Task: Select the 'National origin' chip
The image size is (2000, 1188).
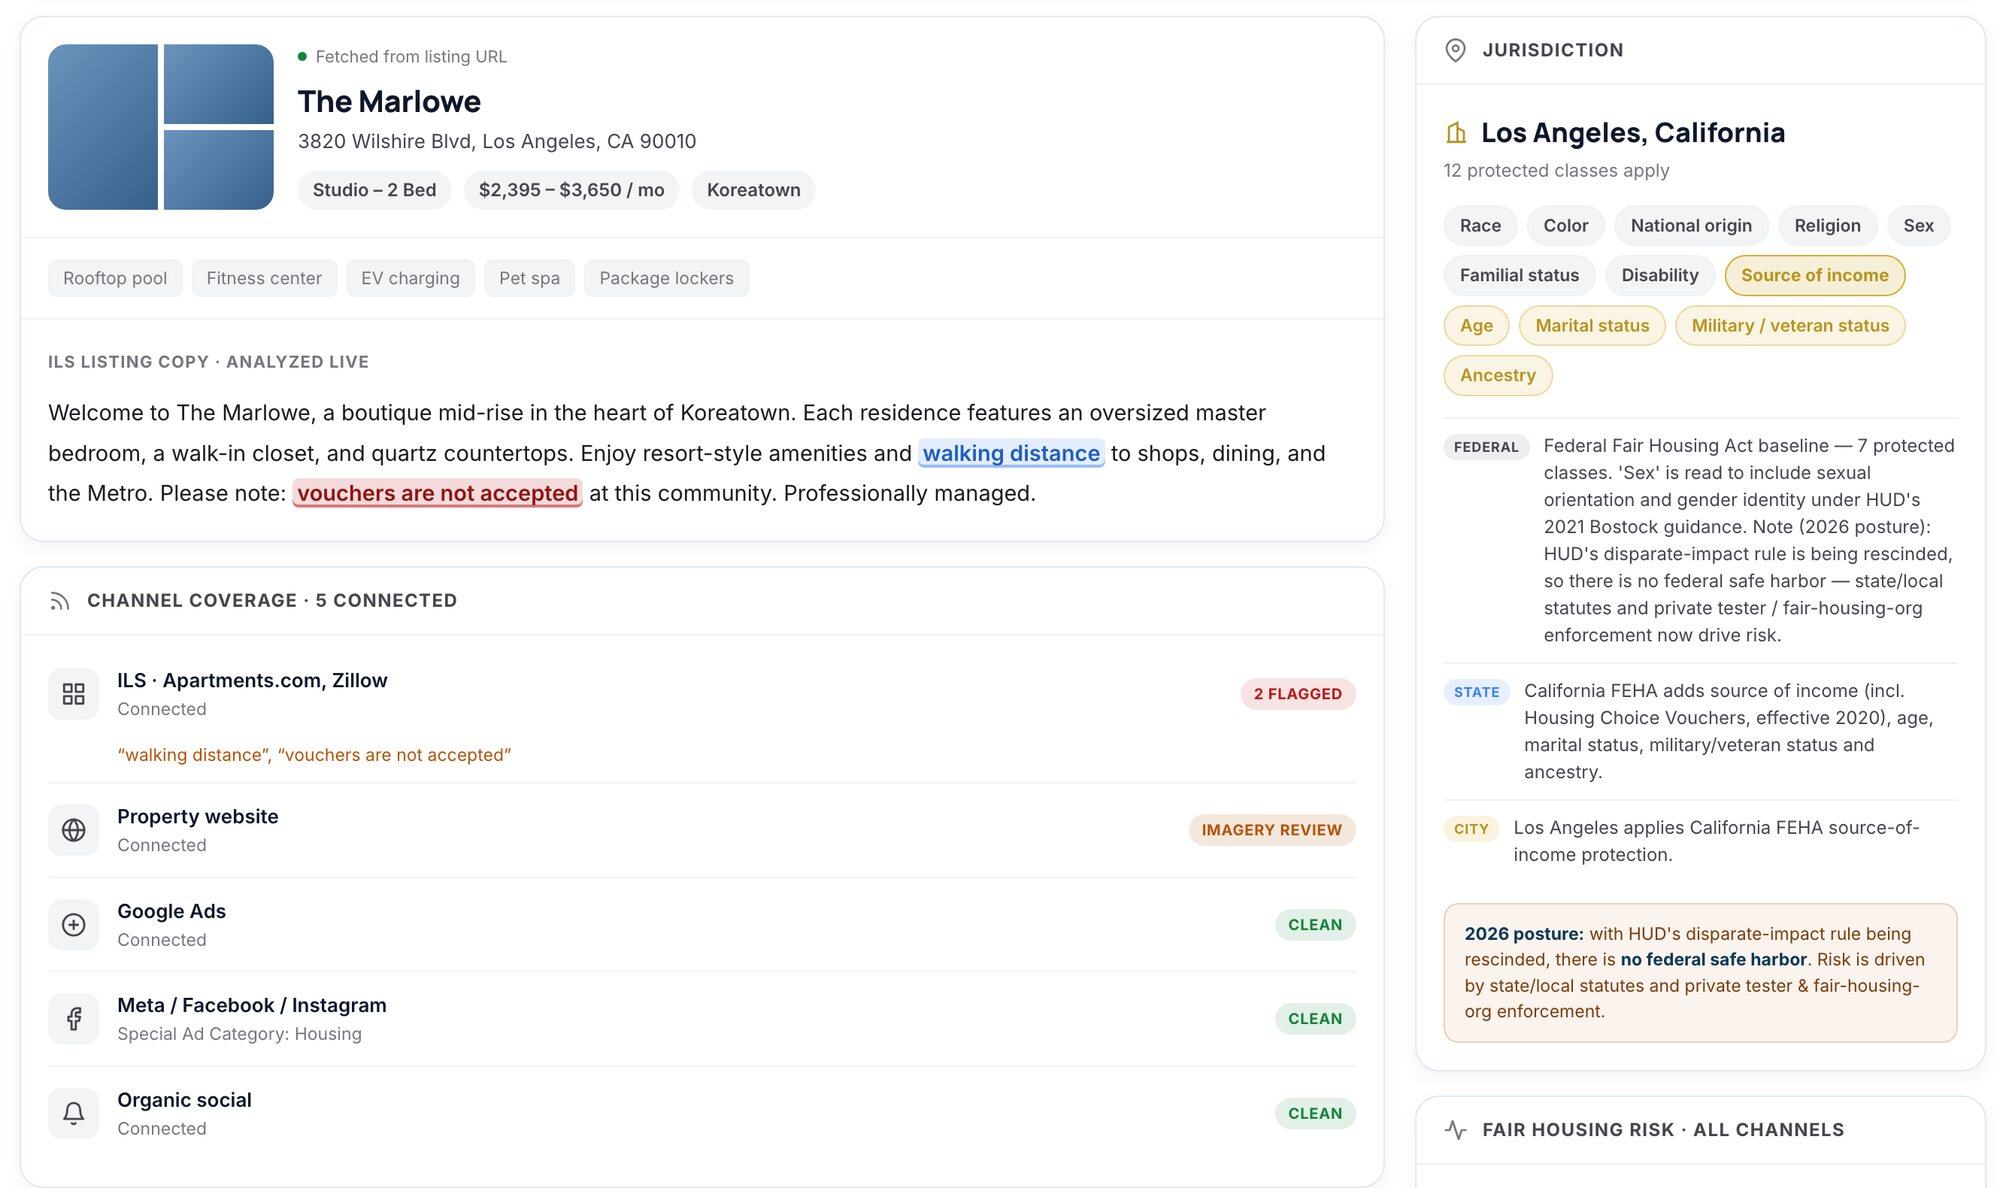Action: click(x=1691, y=225)
